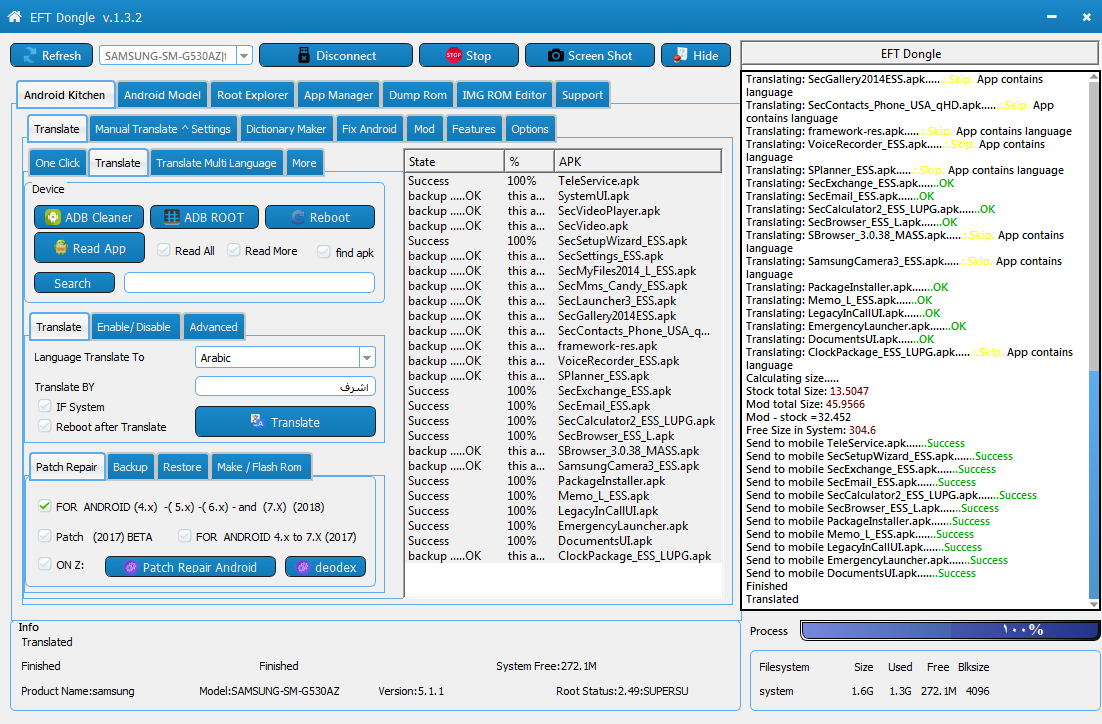1102x724 pixels.
Task: Select Manual Translate ^ Settings tab
Action: click(163, 129)
